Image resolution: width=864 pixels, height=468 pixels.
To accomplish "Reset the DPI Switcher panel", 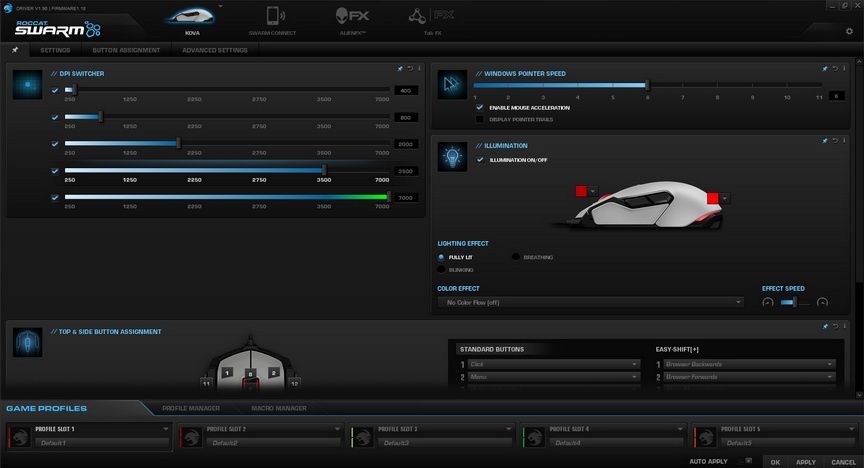I will point(410,68).
